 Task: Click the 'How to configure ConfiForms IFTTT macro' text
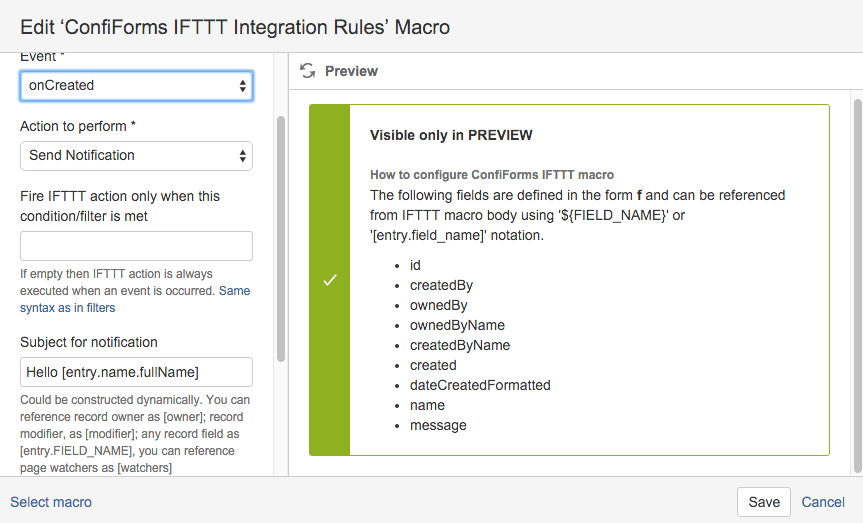click(492, 175)
